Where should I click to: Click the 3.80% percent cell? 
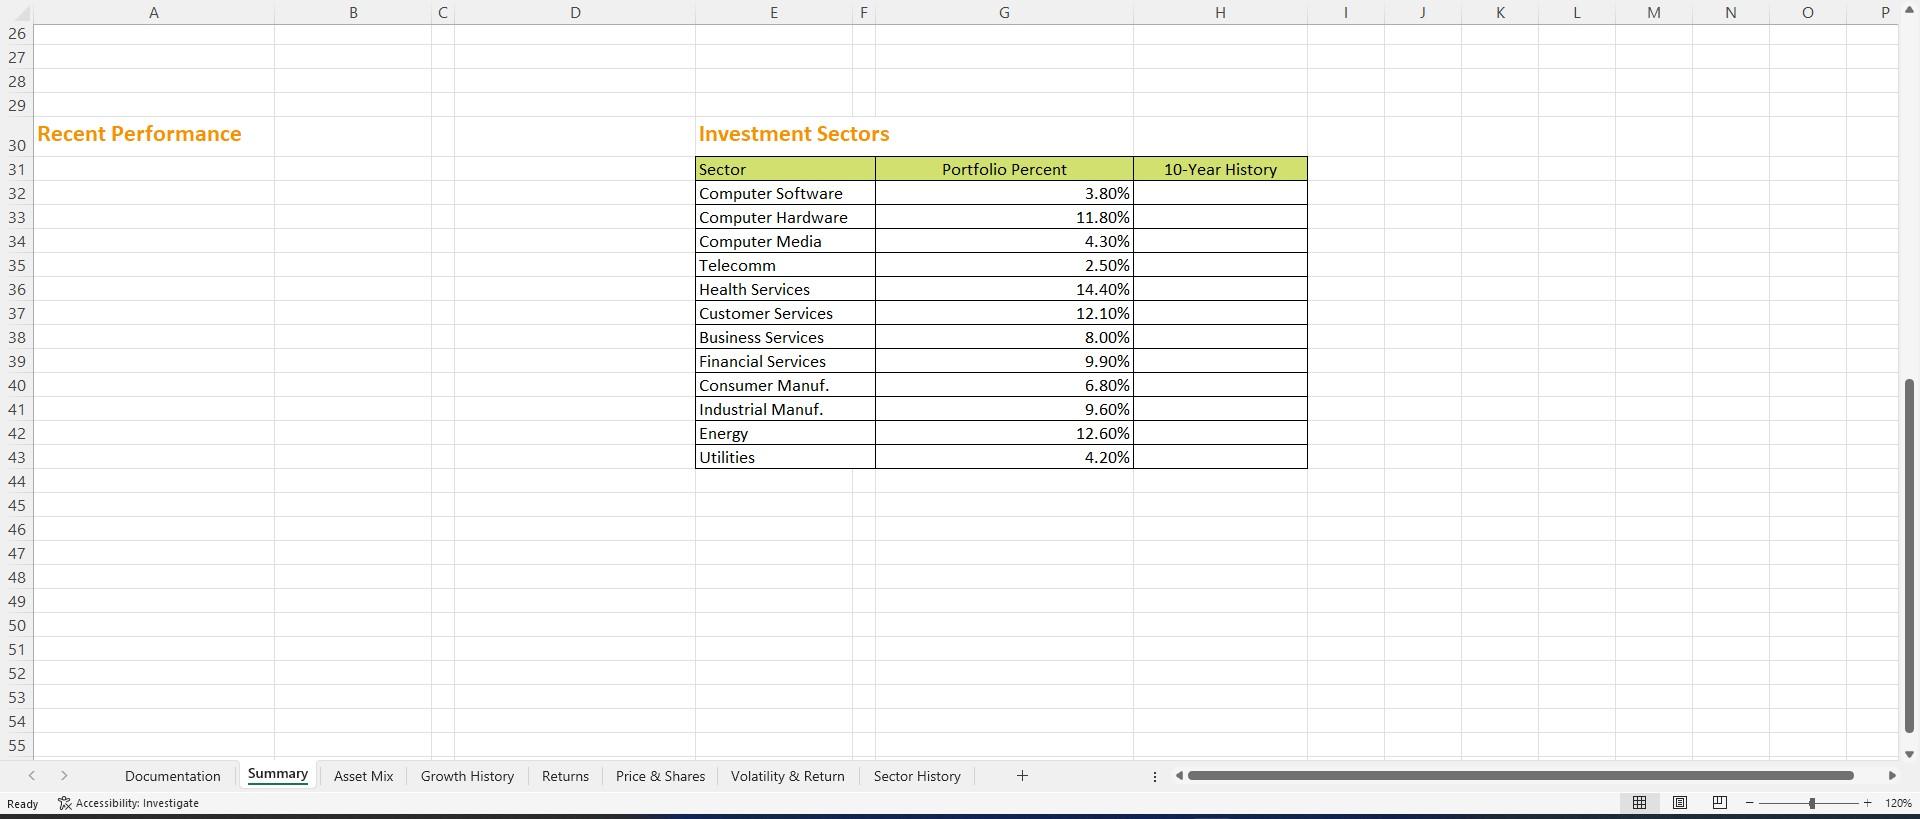[1004, 193]
